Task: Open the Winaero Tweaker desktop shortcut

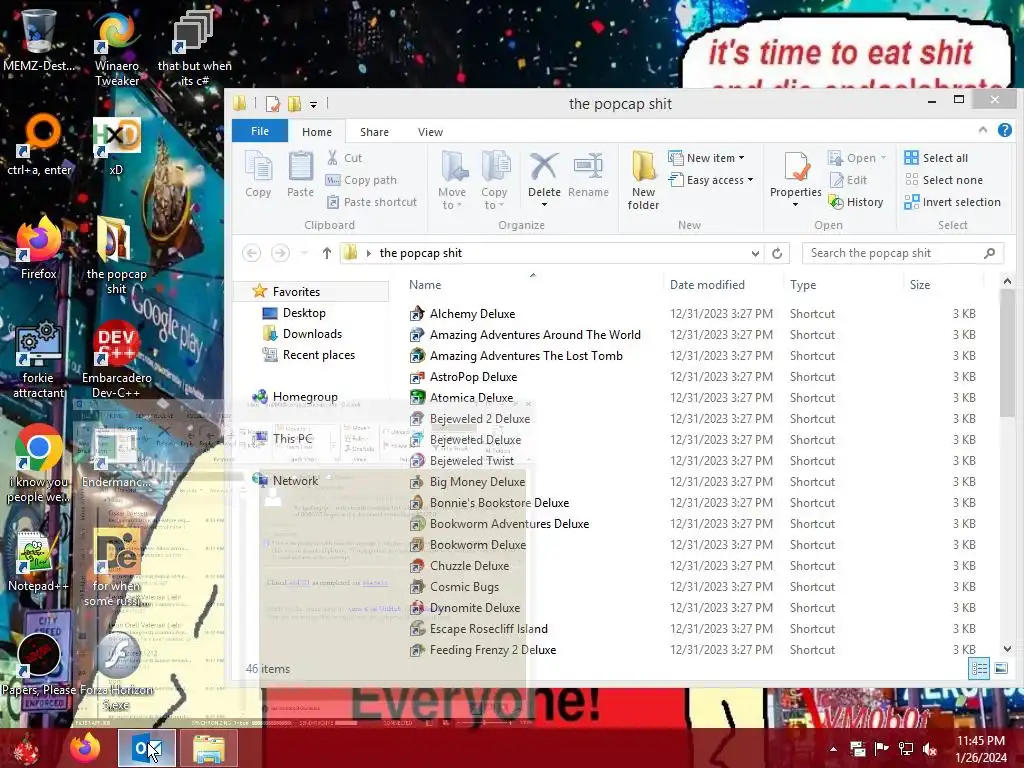Action: tap(117, 50)
